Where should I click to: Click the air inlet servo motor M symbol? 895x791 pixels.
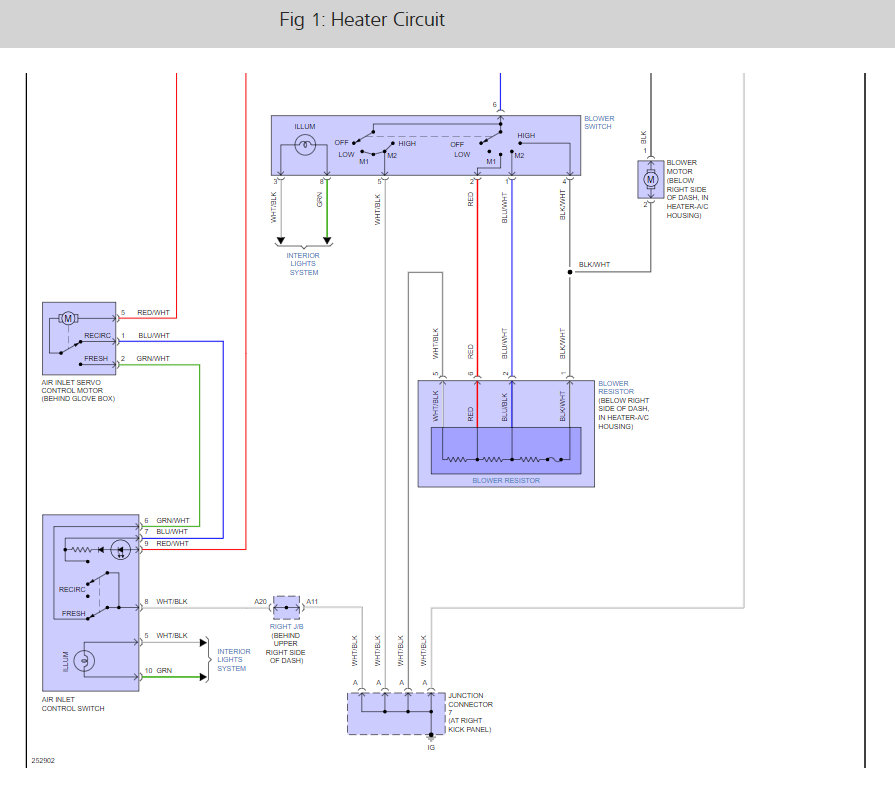68,318
